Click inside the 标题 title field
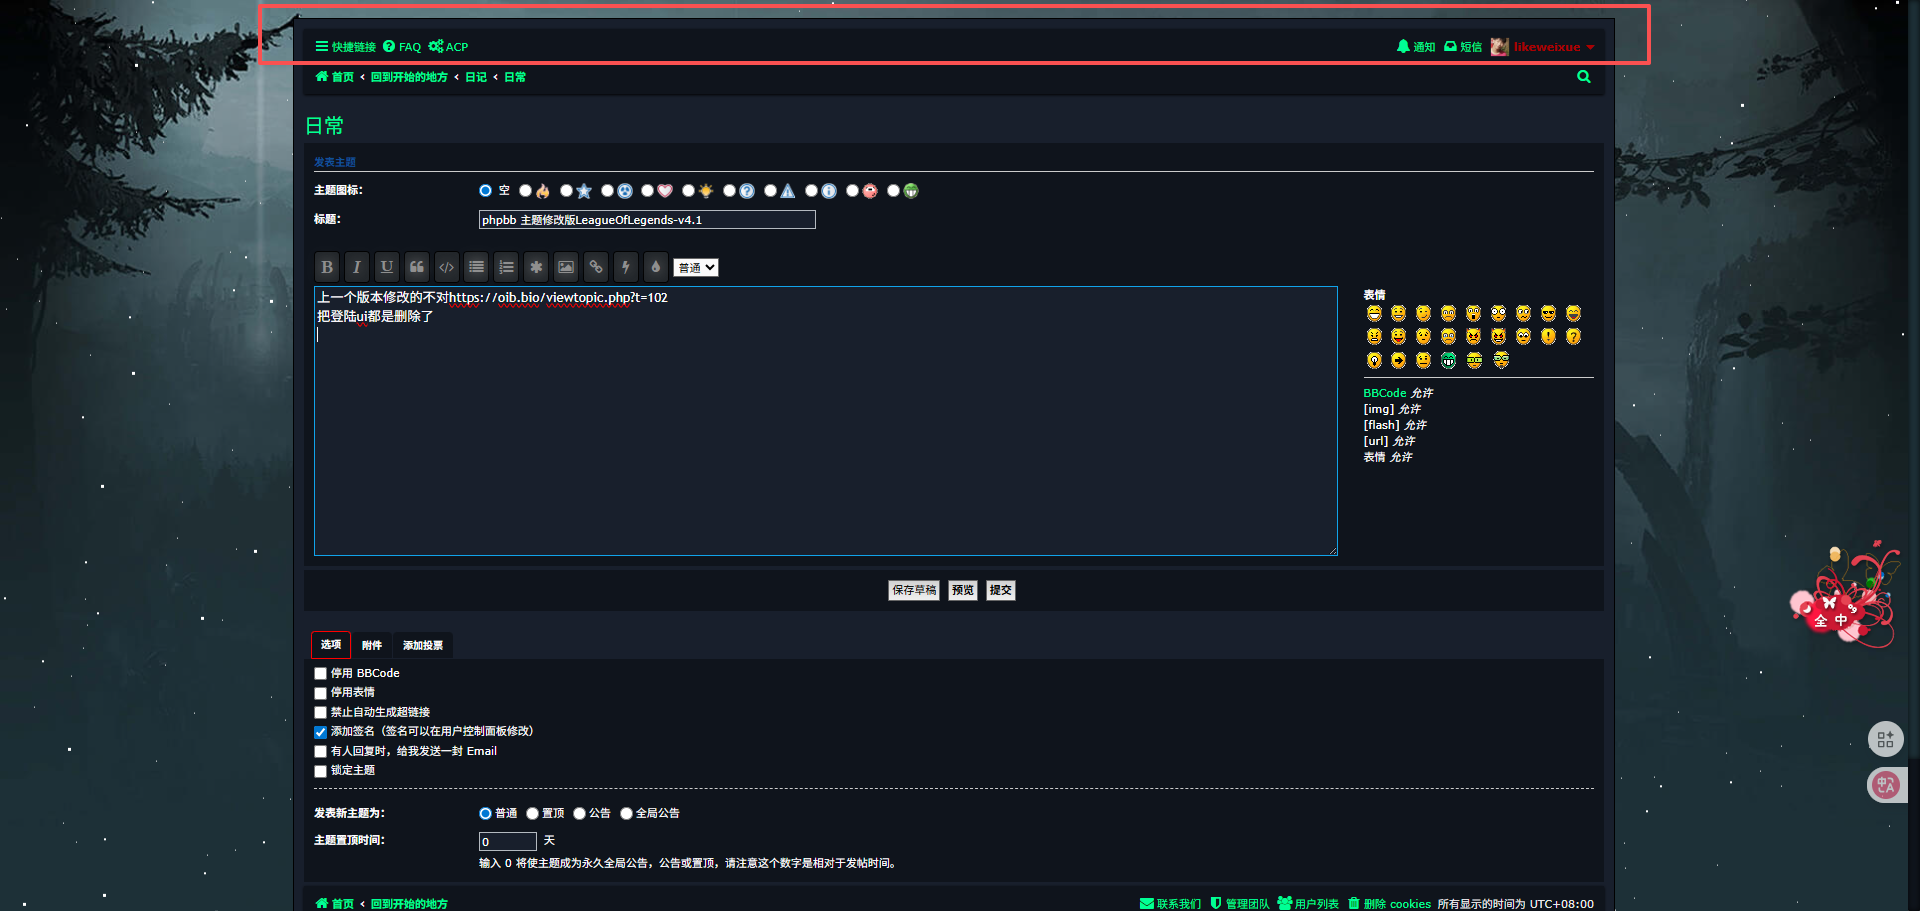1920x911 pixels. coord(647,220)
